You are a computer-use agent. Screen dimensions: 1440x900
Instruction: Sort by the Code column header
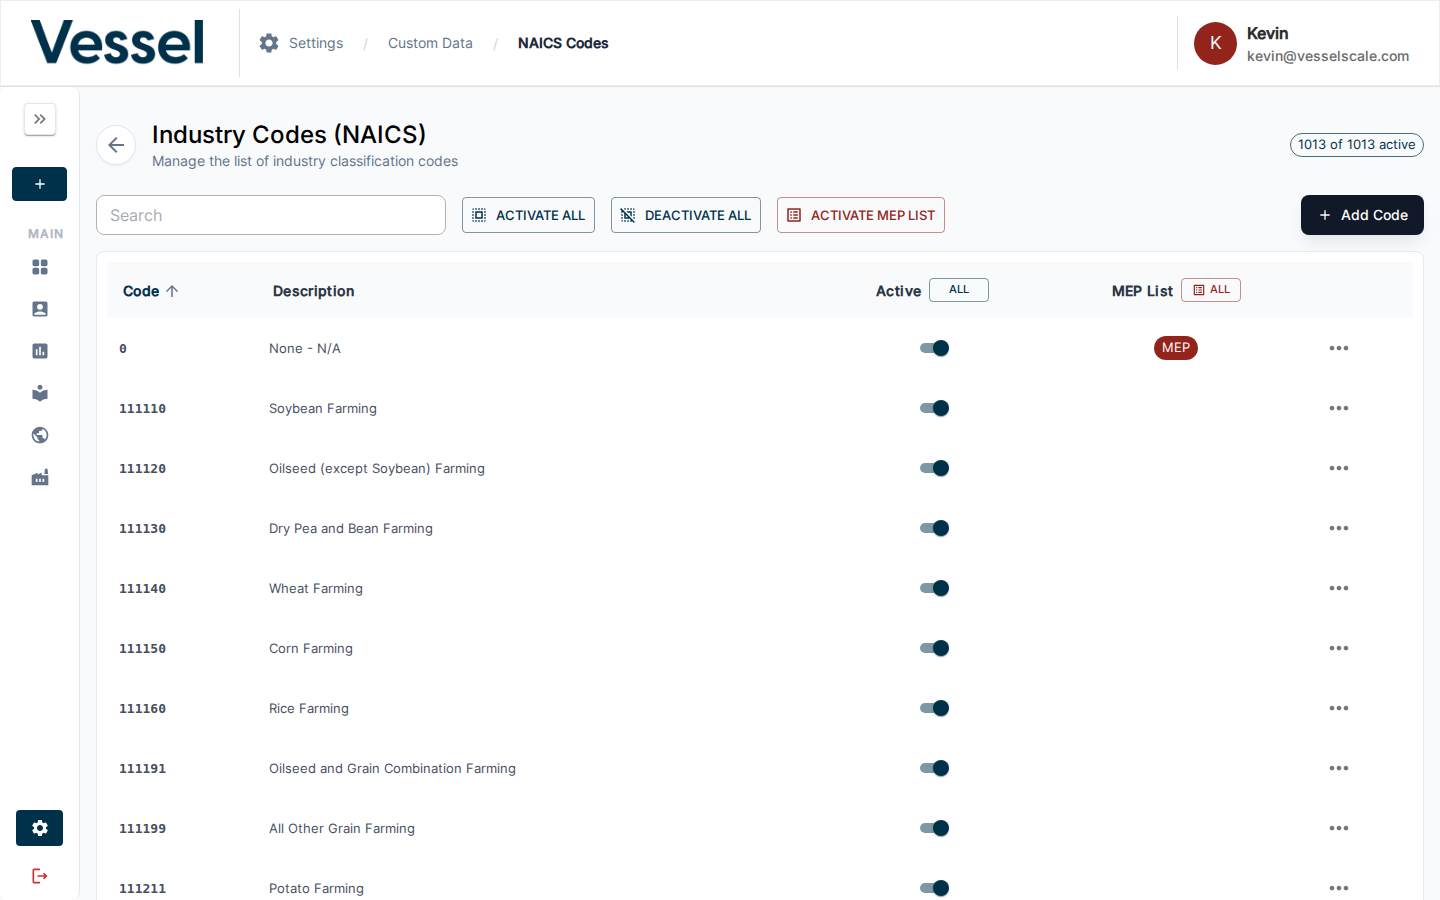click(x=141, y=291)
